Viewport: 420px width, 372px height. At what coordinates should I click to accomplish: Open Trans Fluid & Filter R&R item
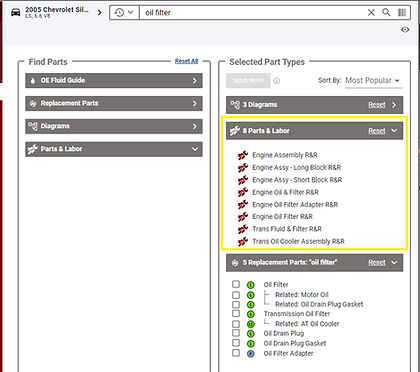point(287,229)
